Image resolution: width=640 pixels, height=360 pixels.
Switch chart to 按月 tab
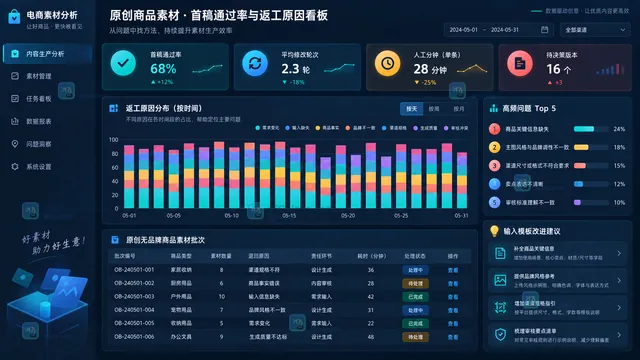coord(459,109)
